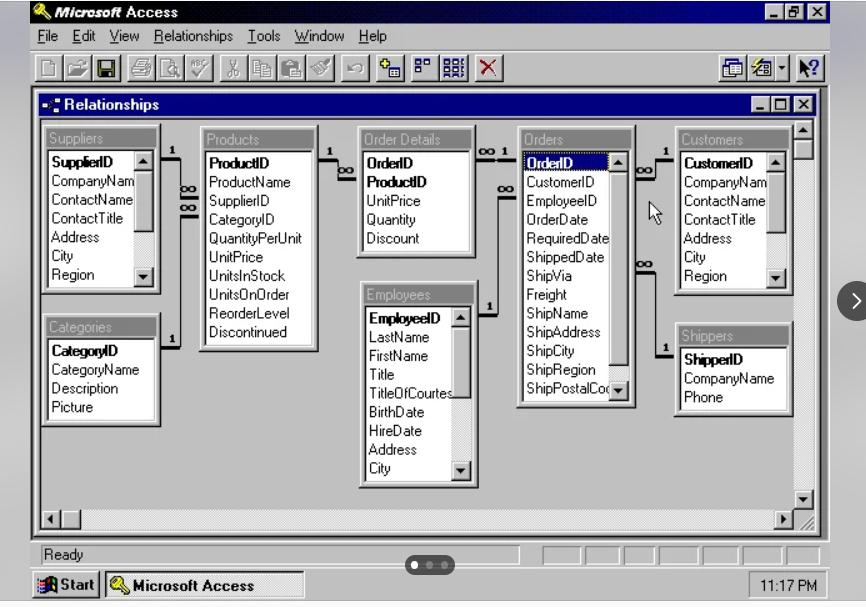Screen dimensions: 866x607
Task: Save the relationships layout with floppy icon
Action: 106,68
